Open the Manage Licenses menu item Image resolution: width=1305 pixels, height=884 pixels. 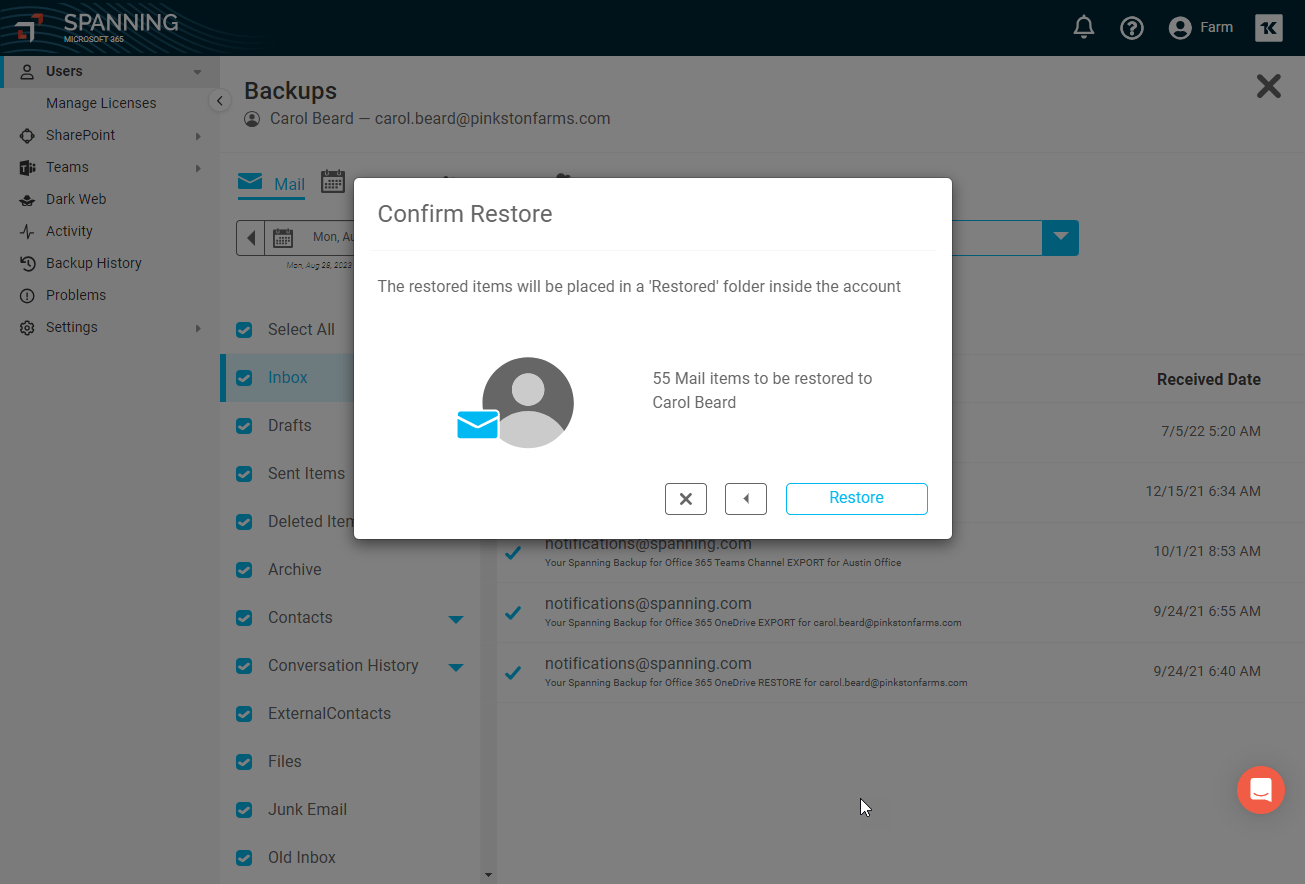pyautogui.click(x=101, y=102)
